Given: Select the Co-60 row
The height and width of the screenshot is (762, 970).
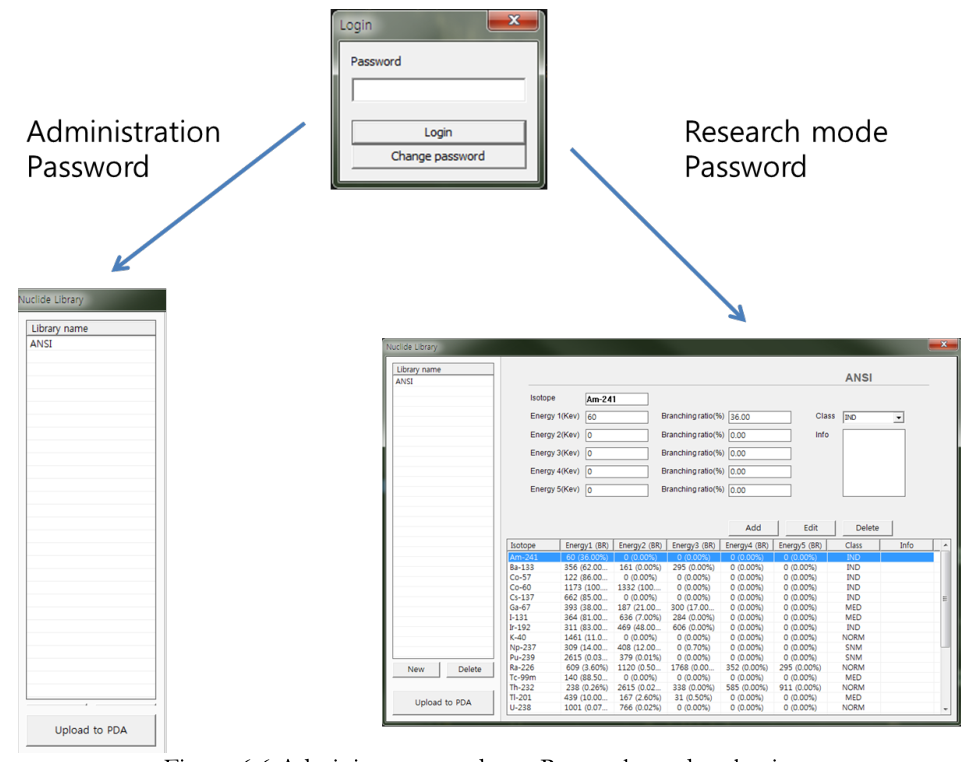Looking at the screenshot, I should point(721,588).
